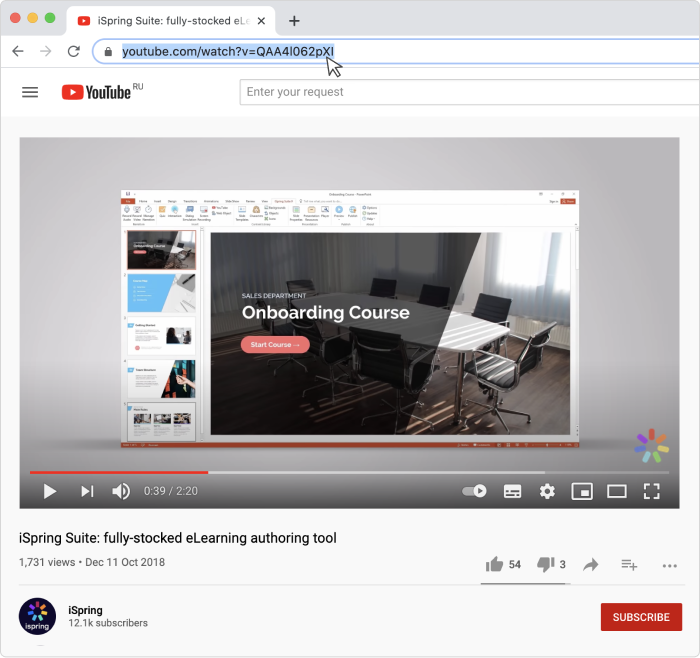Click '1,731 views' text
700x658 pixels.
coord(47,562)
